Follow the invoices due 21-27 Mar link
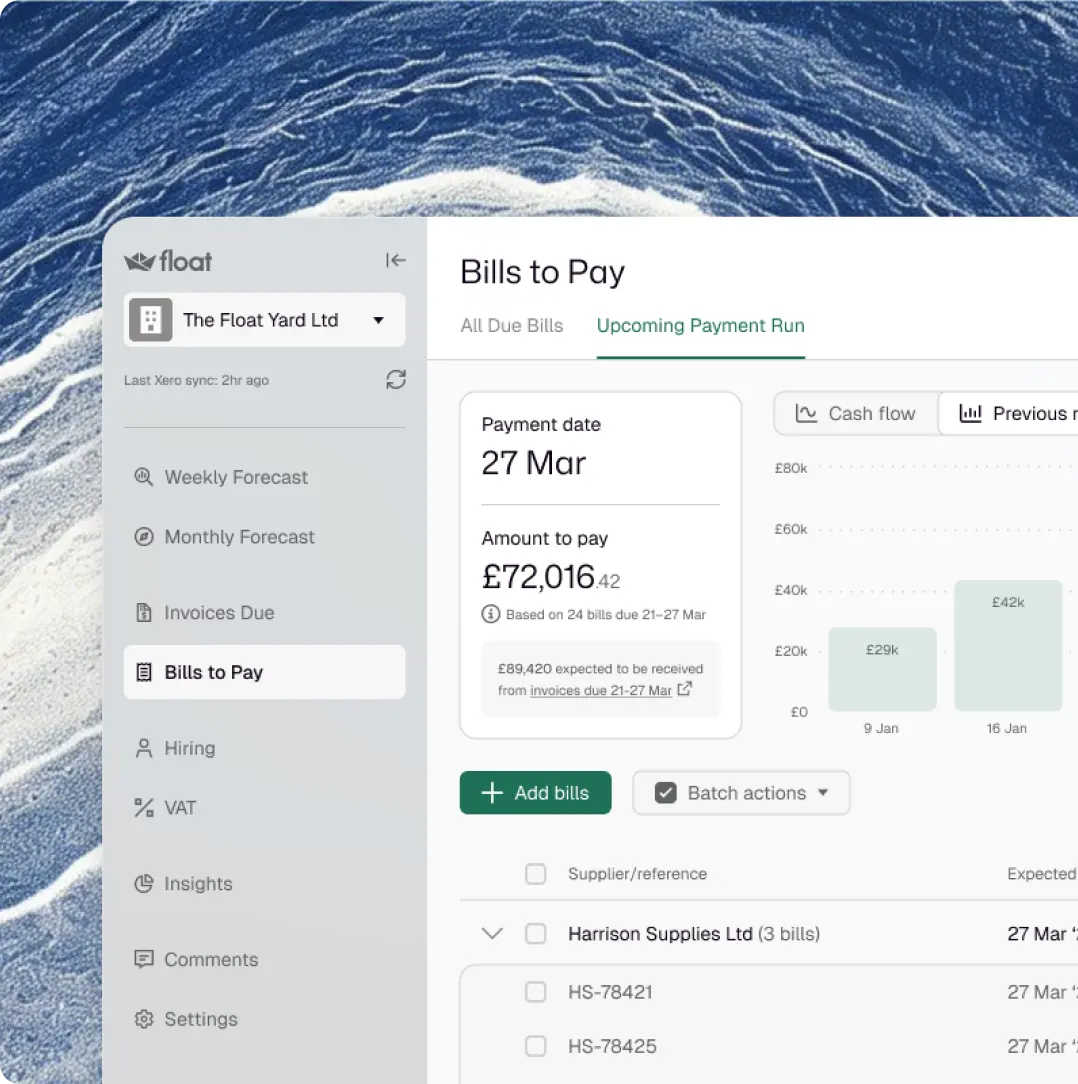This screenshot has height=1084, width=1078. point(601,690)
